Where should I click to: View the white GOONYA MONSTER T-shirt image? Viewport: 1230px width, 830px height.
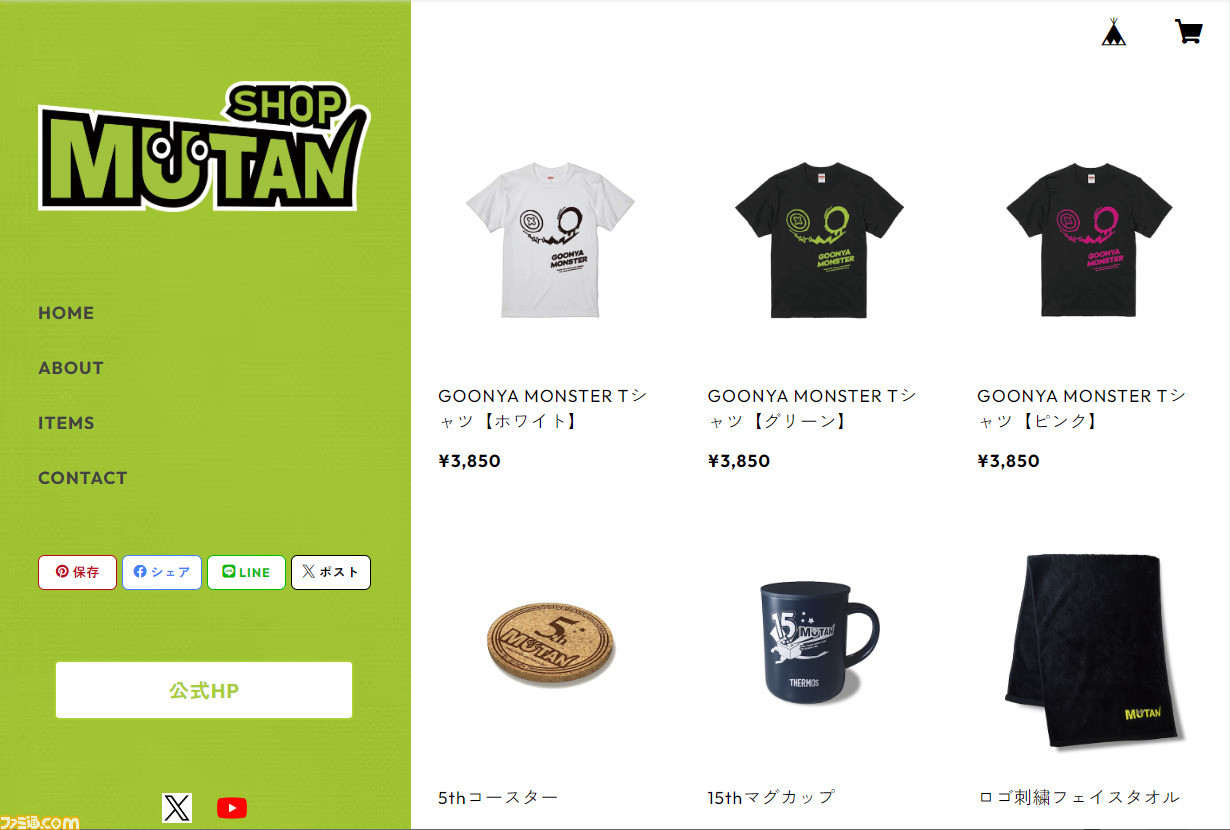[549, 240]
